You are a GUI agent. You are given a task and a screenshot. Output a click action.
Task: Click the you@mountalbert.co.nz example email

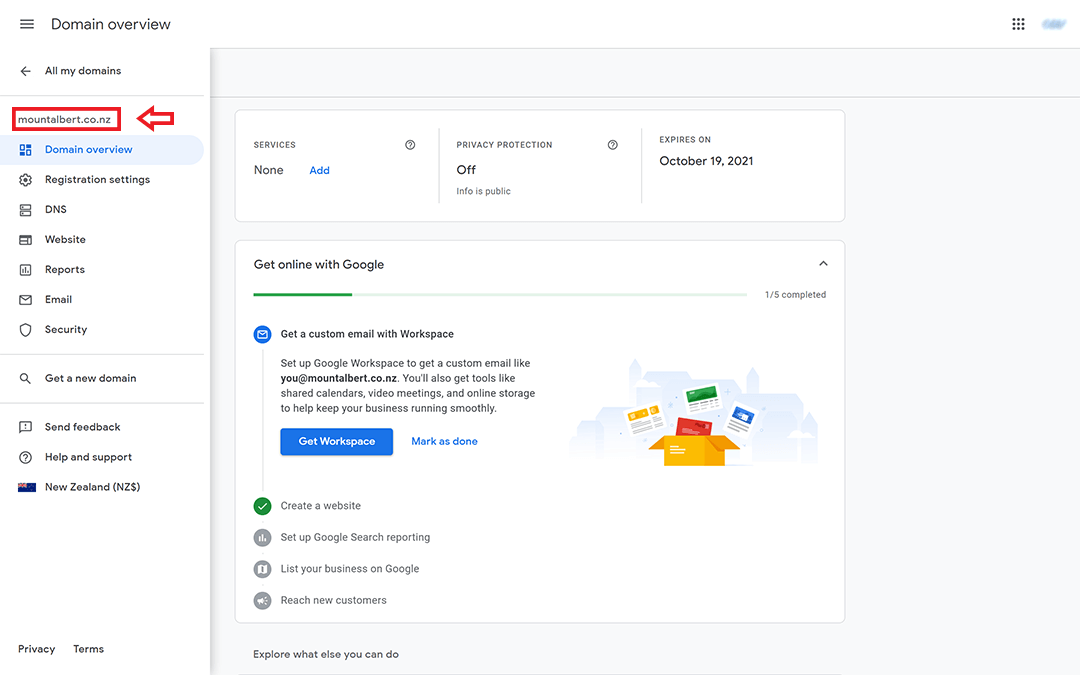point(339,378)
